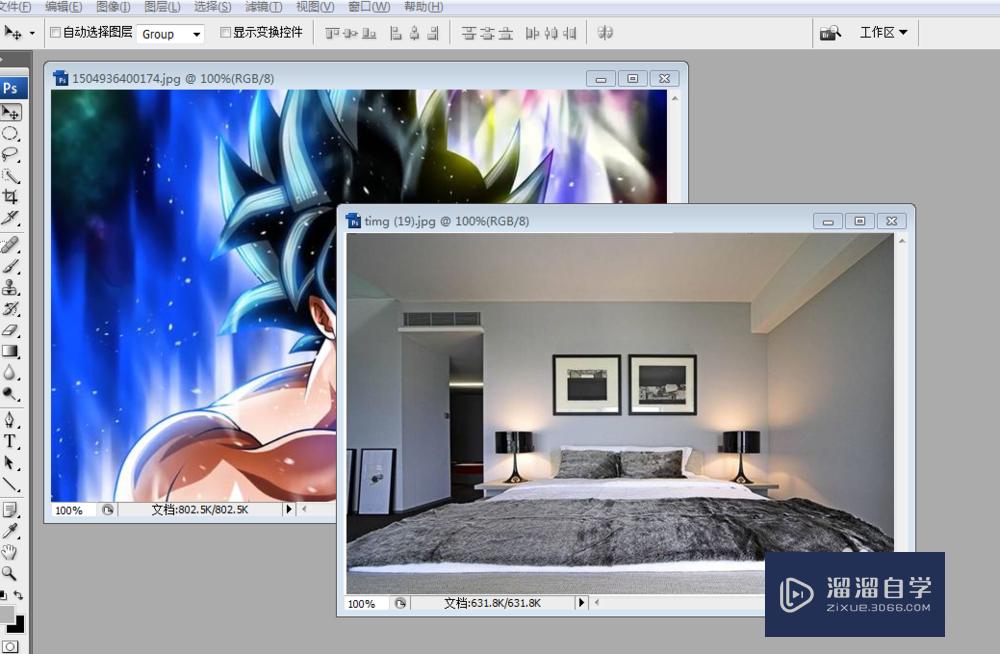The width and height of the screenshot is (1000, 654).
Task: Click the Ps logo atop the toolbox
Action: 13,88
